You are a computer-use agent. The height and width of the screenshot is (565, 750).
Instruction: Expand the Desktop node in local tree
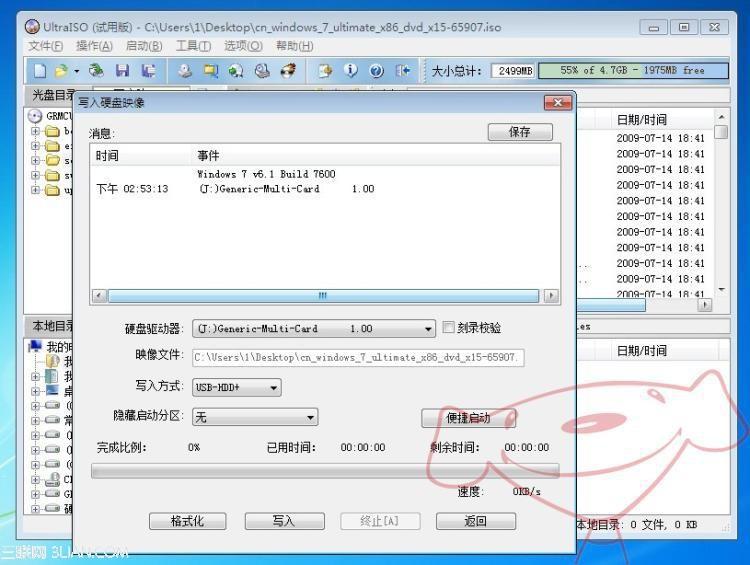(35, 391)
